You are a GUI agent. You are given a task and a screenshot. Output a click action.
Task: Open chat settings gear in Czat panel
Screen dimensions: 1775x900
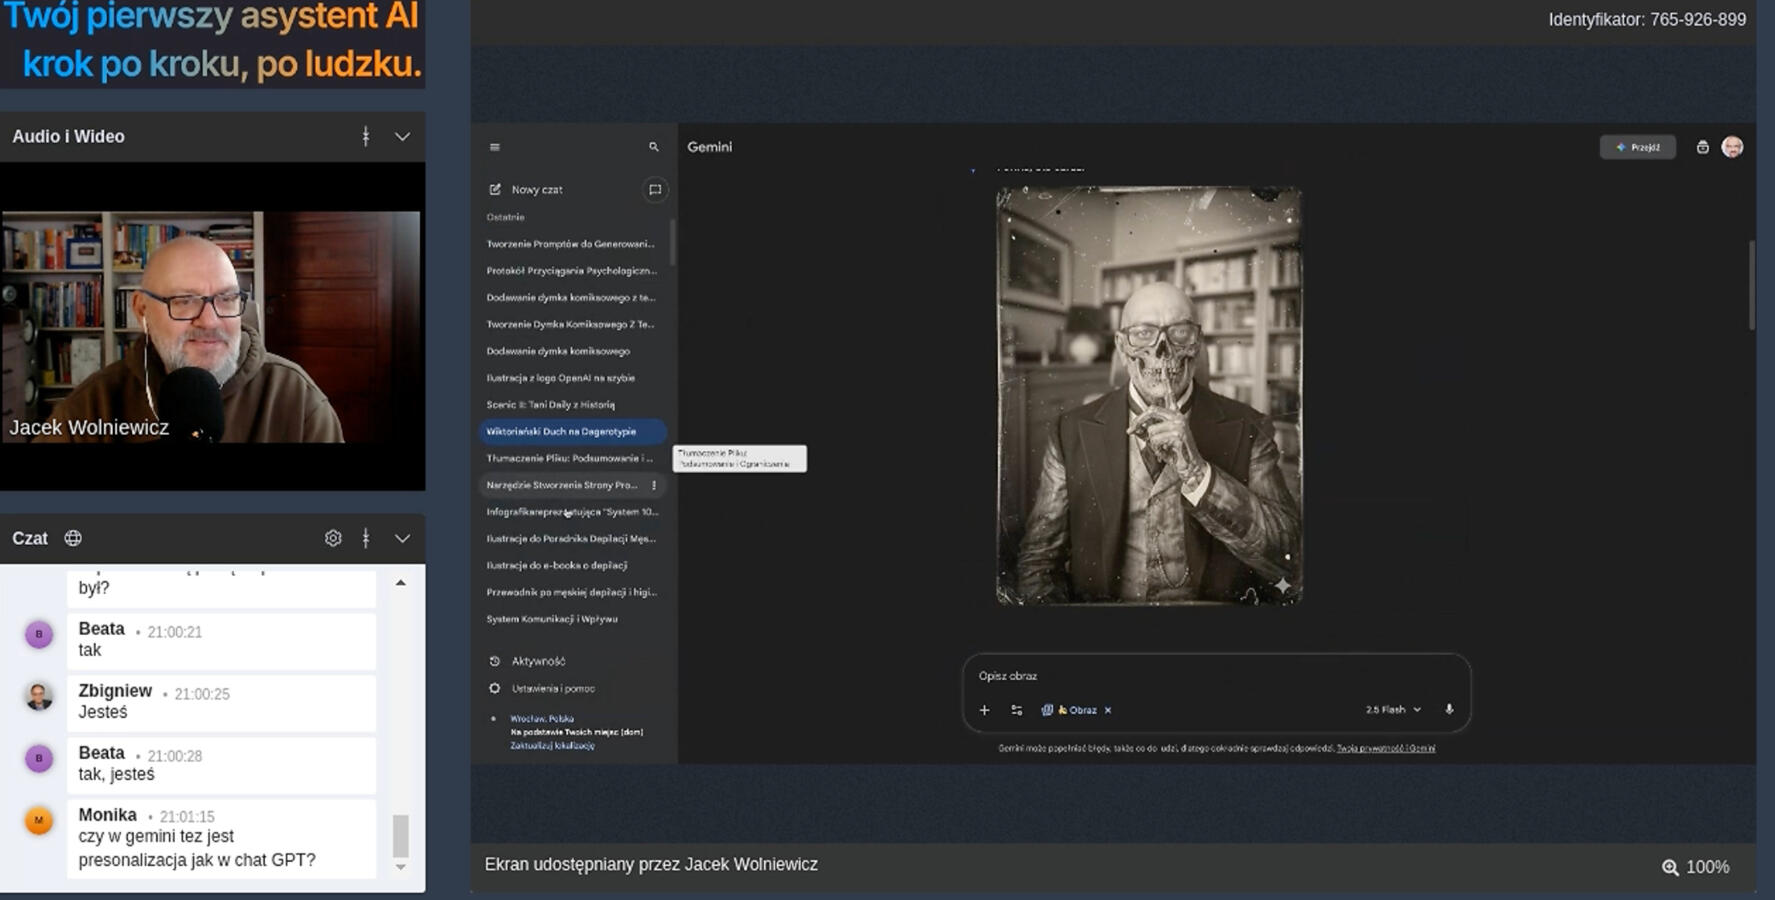(x=333, y=538)
